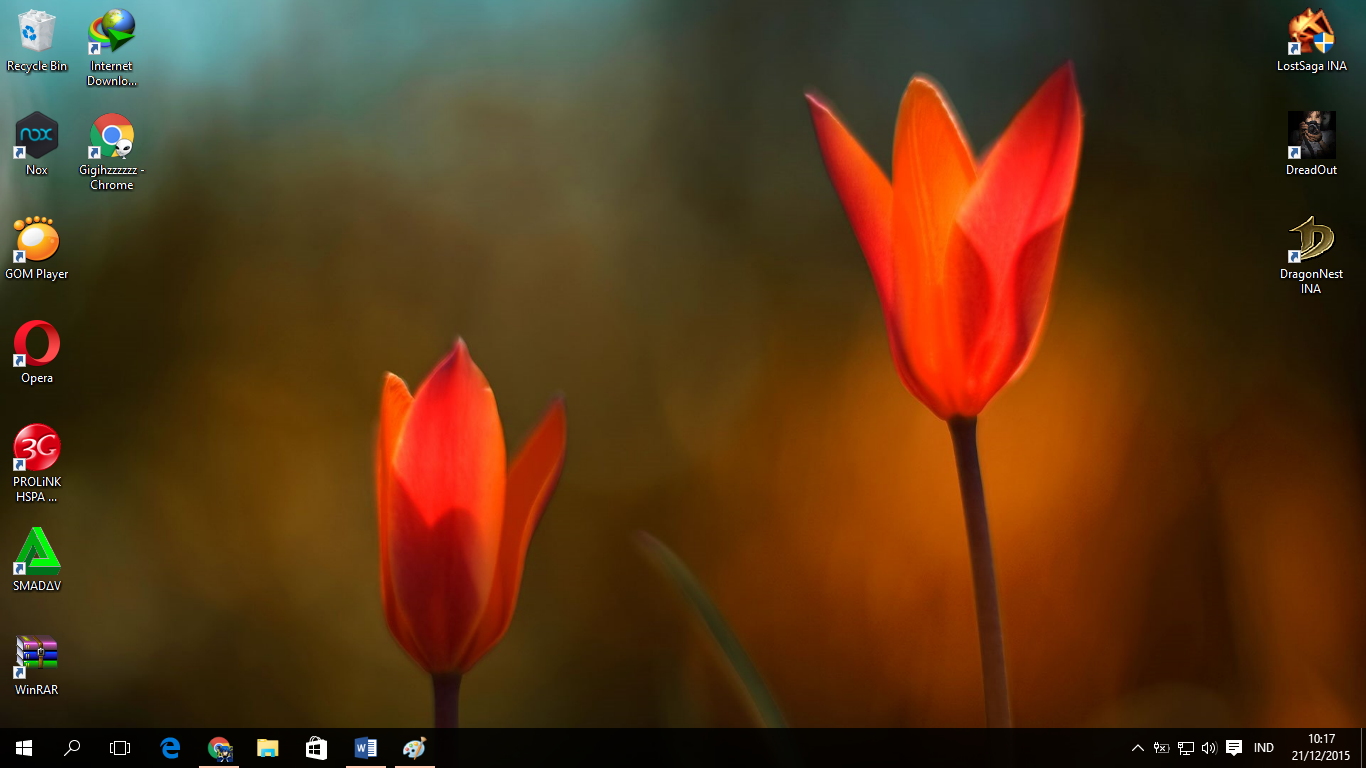
Task: Open the Action Center notifications
Action: click(1234, 747)
